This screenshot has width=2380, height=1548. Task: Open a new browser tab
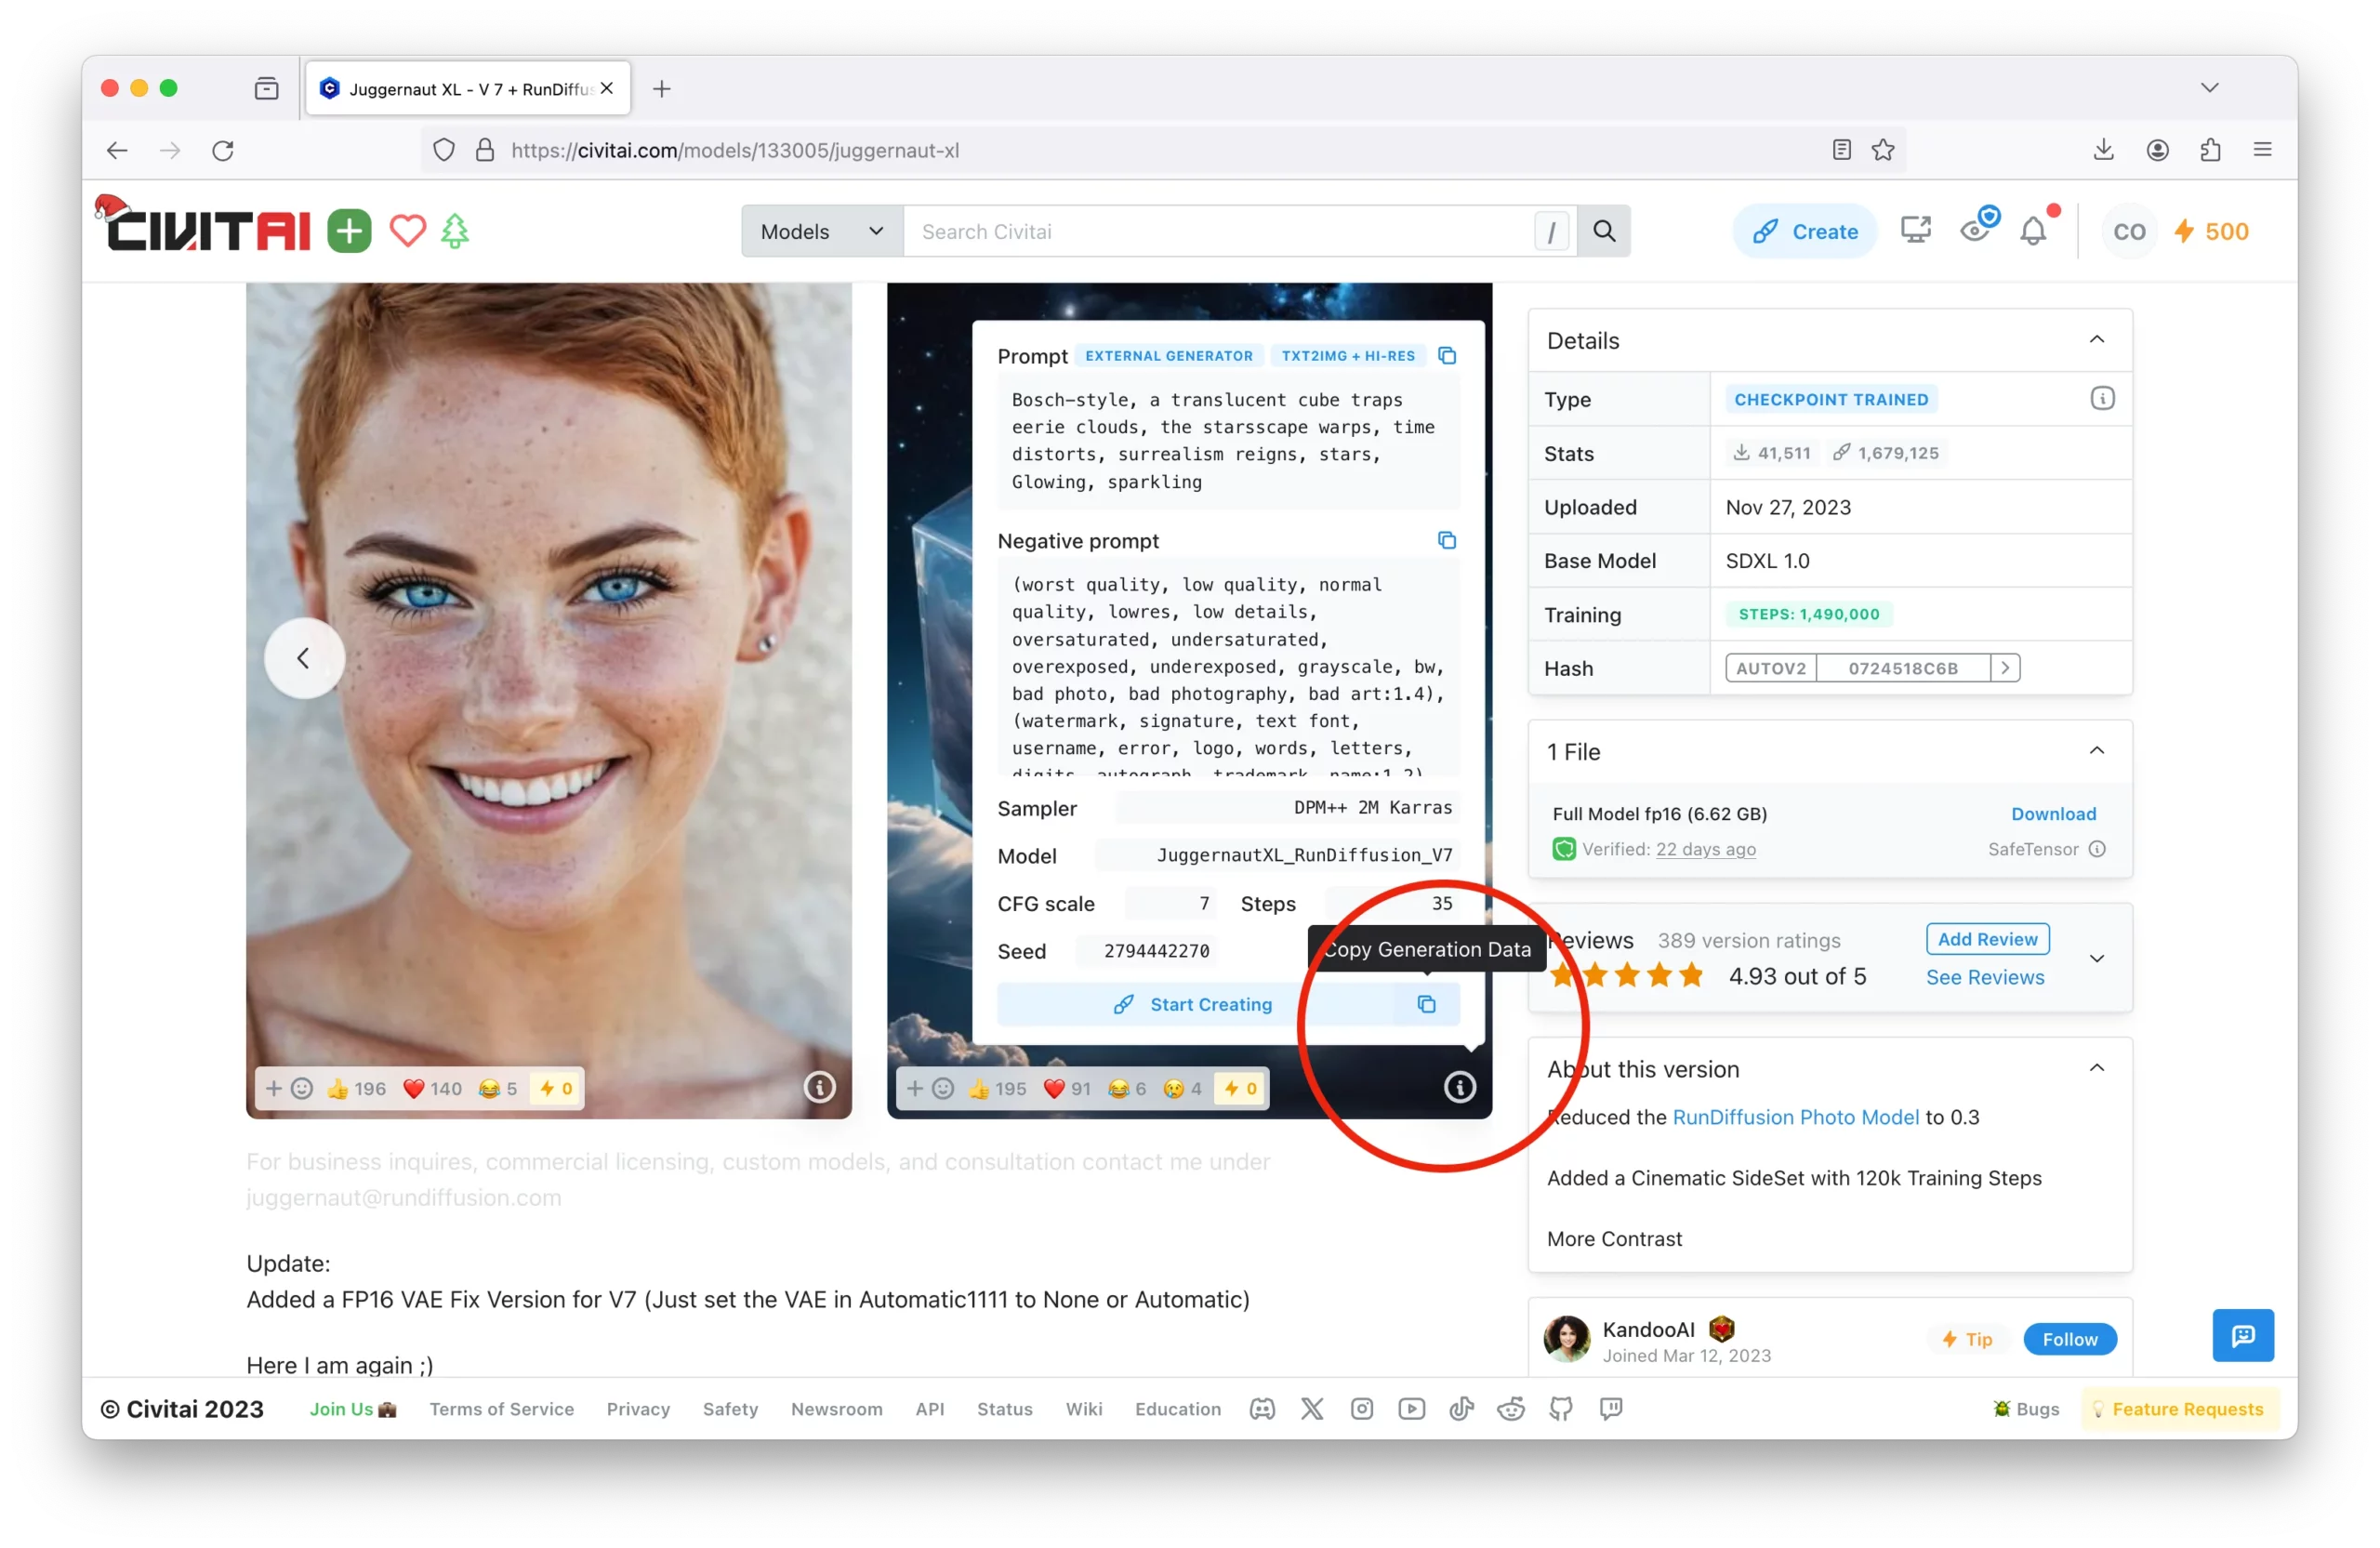coord(661,89)
